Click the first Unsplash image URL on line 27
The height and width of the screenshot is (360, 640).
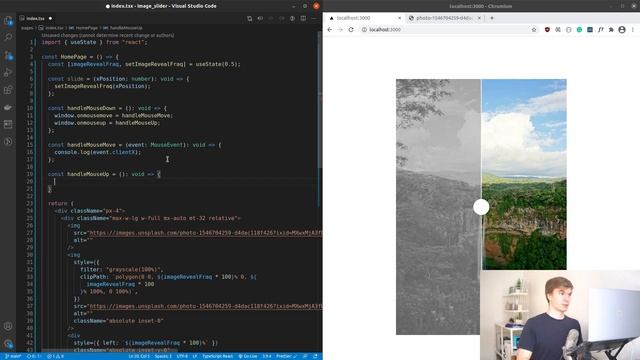(x=205, y=233)
